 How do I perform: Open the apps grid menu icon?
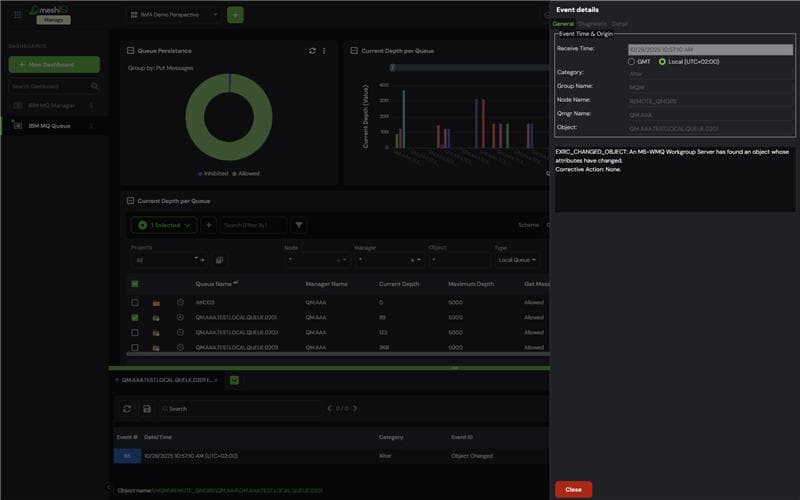pos(17,15)
